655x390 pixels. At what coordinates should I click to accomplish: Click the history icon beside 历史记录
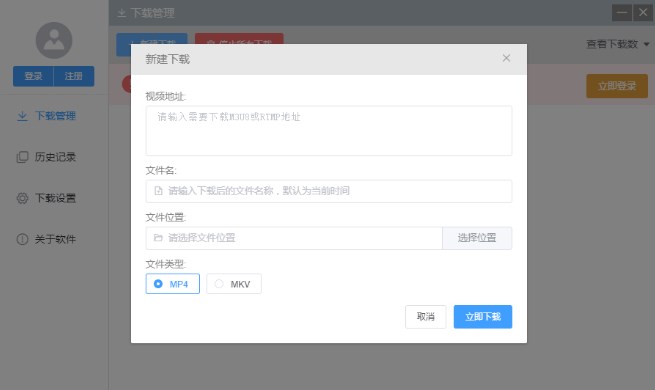(22, 157)
